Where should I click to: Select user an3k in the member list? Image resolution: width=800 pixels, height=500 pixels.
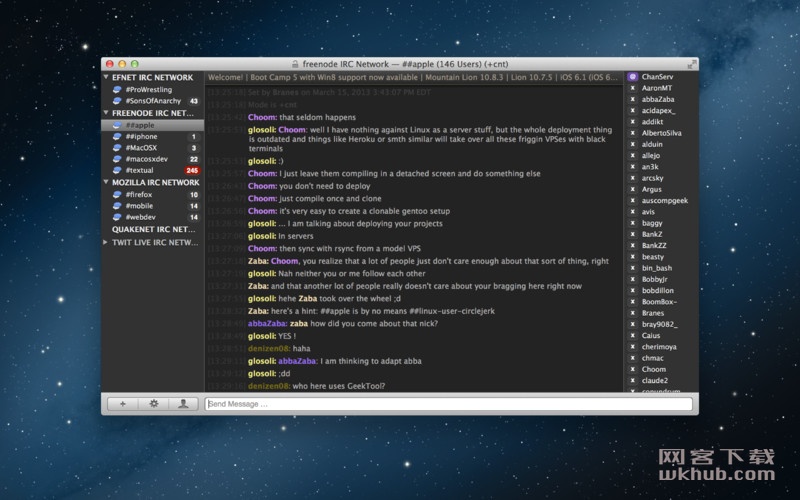tap(650, 166)
